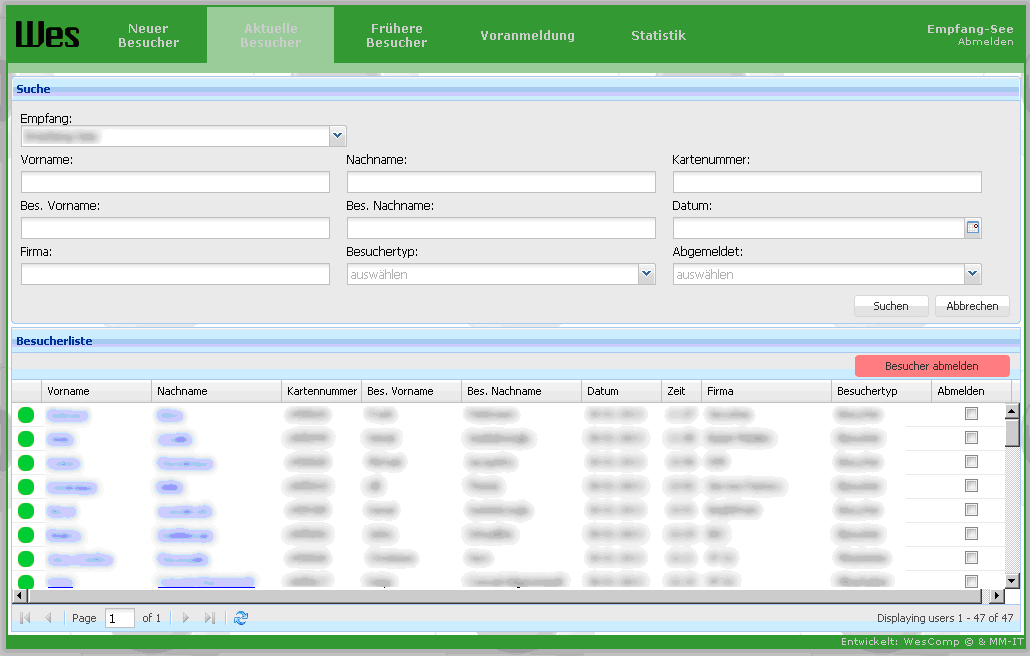Switch to Aktuelle Besucher tab
The height and width of the screenshot is (656, 1030).
click(x=271, y=35)
